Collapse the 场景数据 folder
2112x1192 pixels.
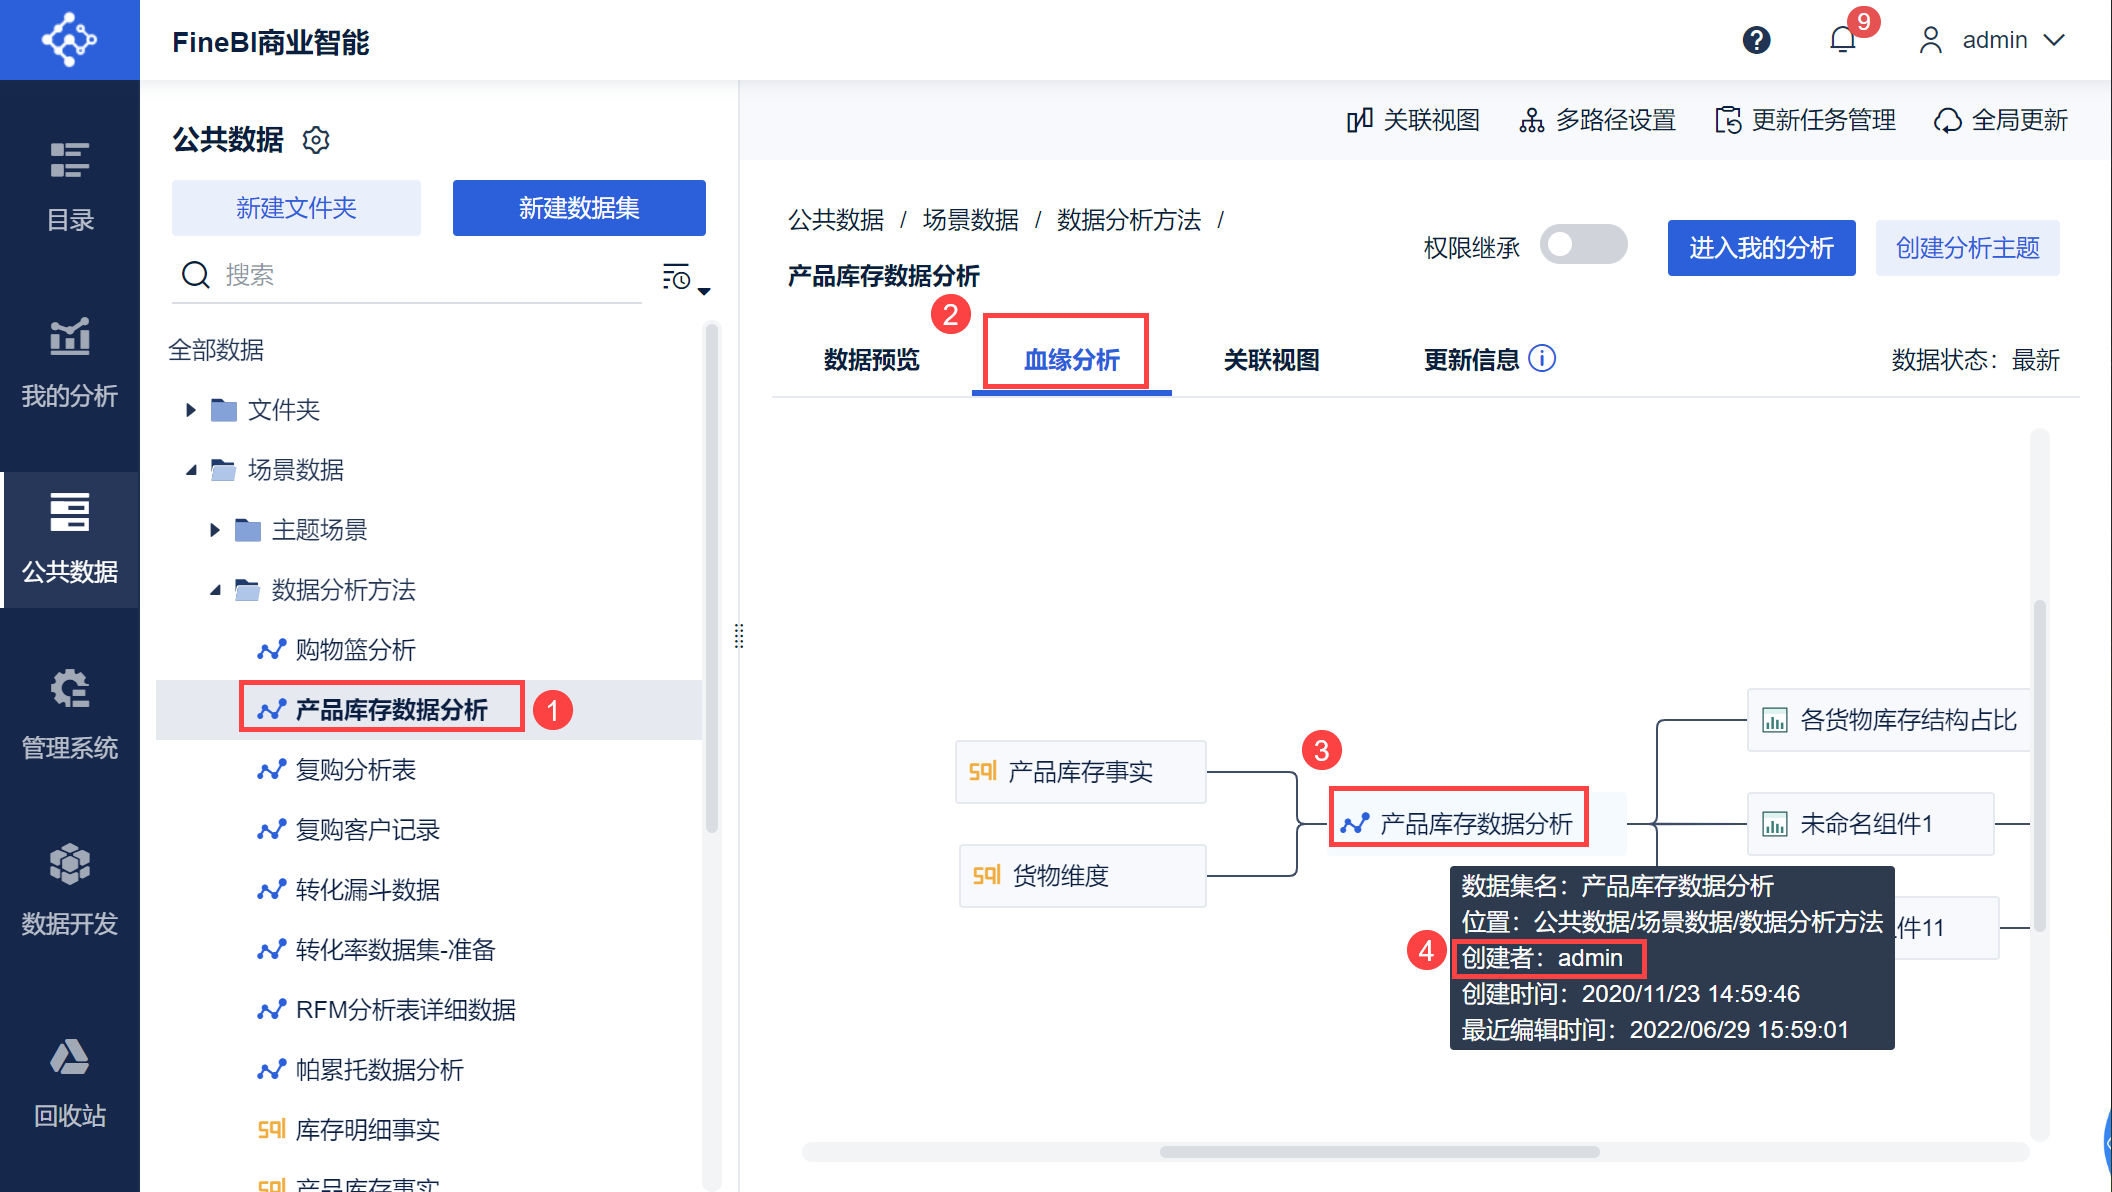(191, 470)
